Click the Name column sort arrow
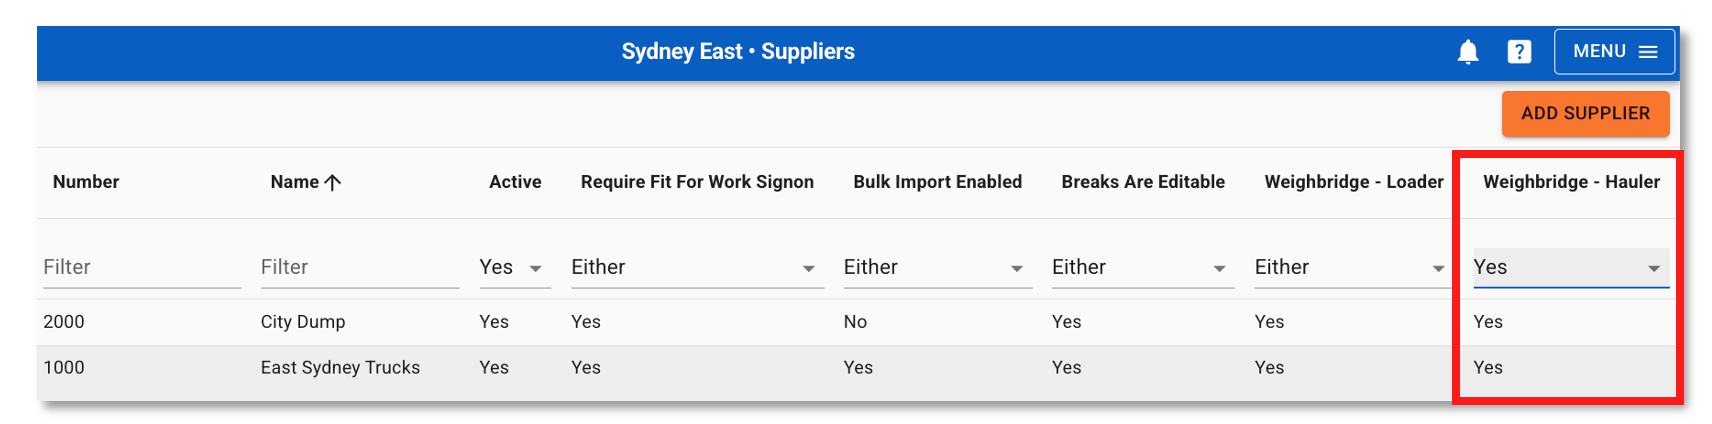Image resolution: width=1712 pixels, height=424 pixels. click(333, 182)
